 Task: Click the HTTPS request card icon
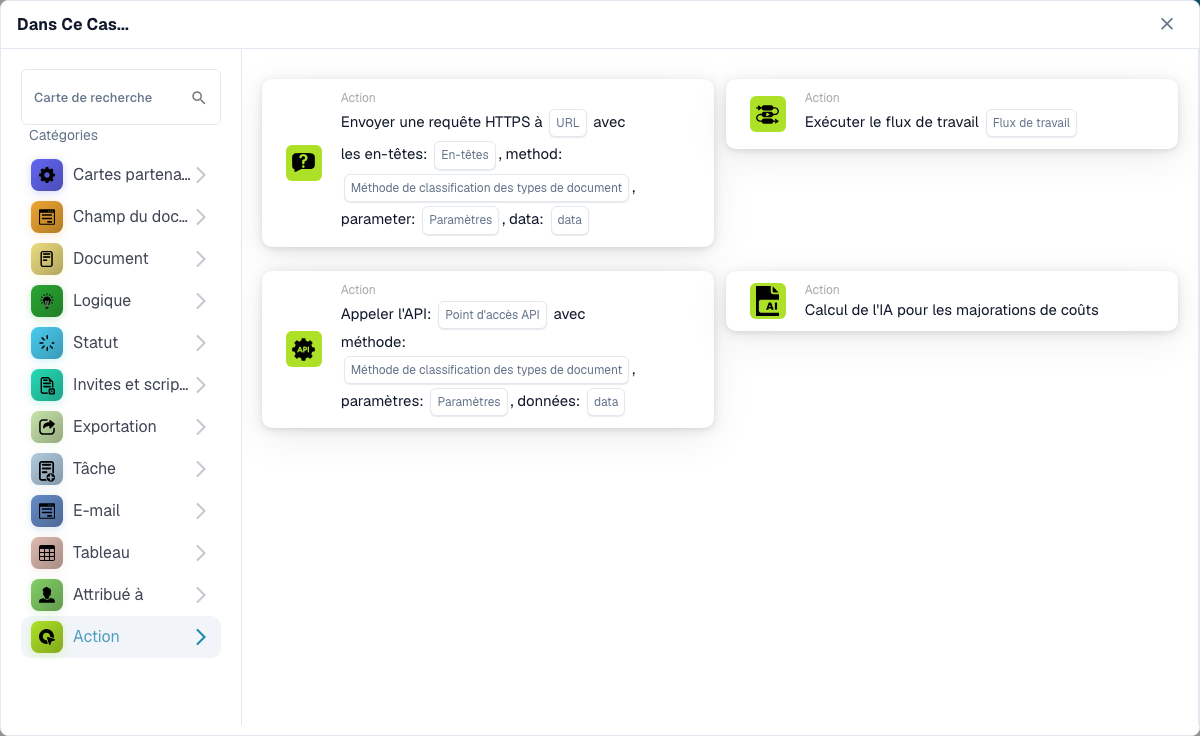point(304,163)
